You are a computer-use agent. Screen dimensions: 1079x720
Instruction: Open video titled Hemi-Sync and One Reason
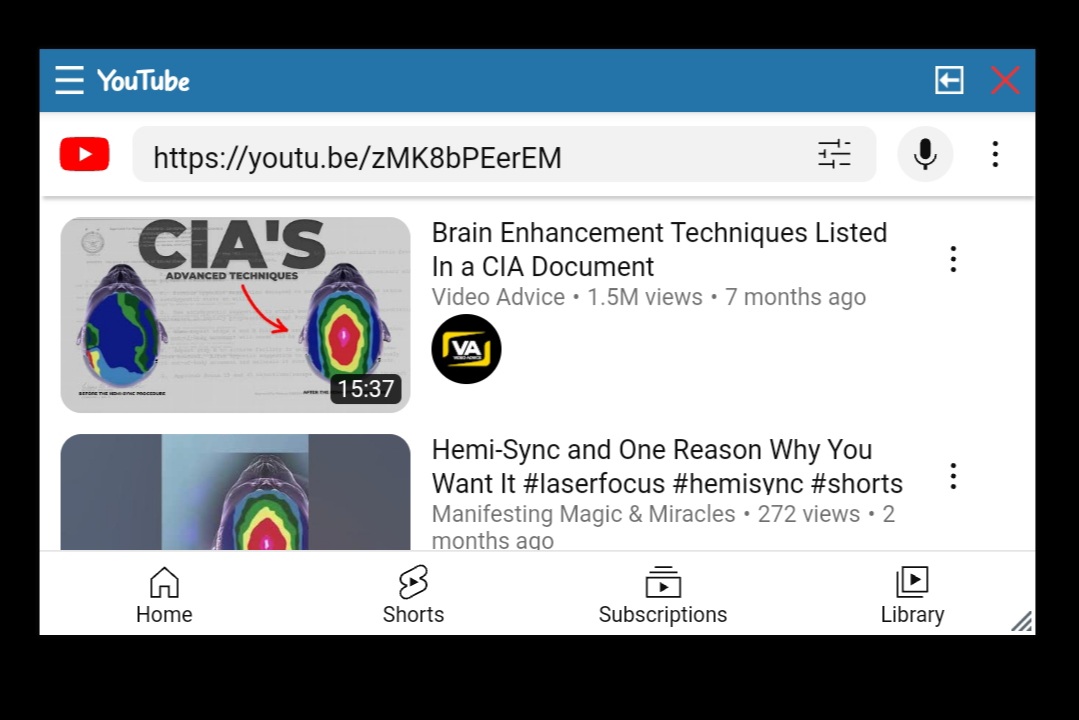pyautogui.click(x=667, y=466)
